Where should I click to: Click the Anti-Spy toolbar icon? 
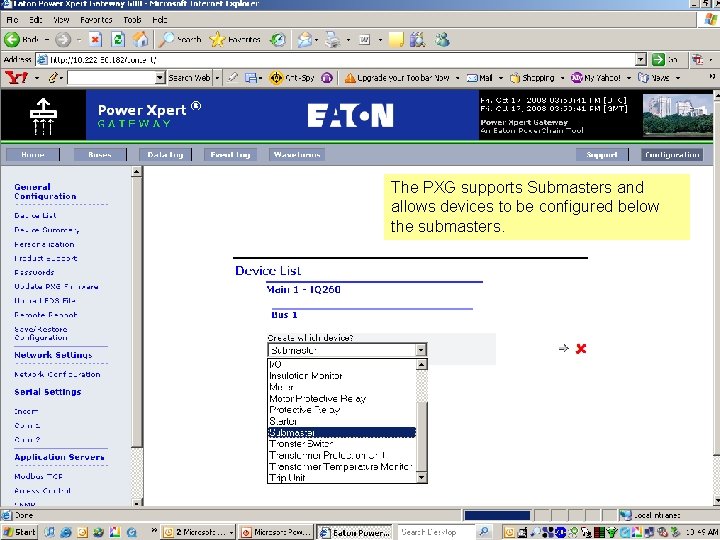click(292, 78)
